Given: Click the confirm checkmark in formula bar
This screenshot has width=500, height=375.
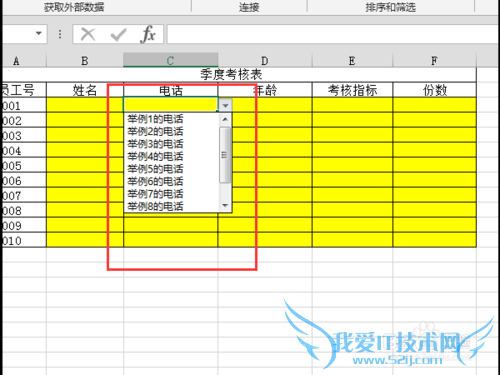Looking at the screenshot, I should coord(118,34).
